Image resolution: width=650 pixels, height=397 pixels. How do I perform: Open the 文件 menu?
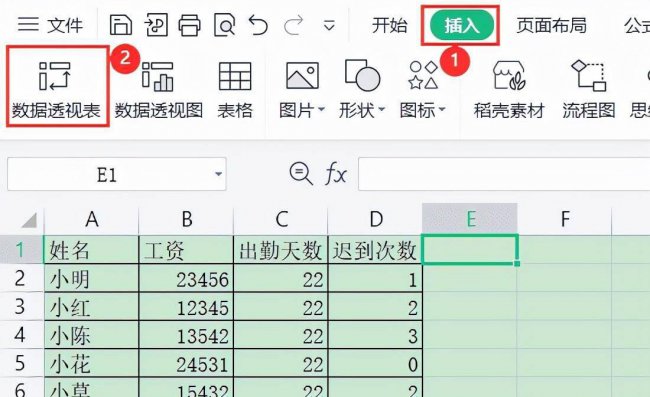point(50,25)
